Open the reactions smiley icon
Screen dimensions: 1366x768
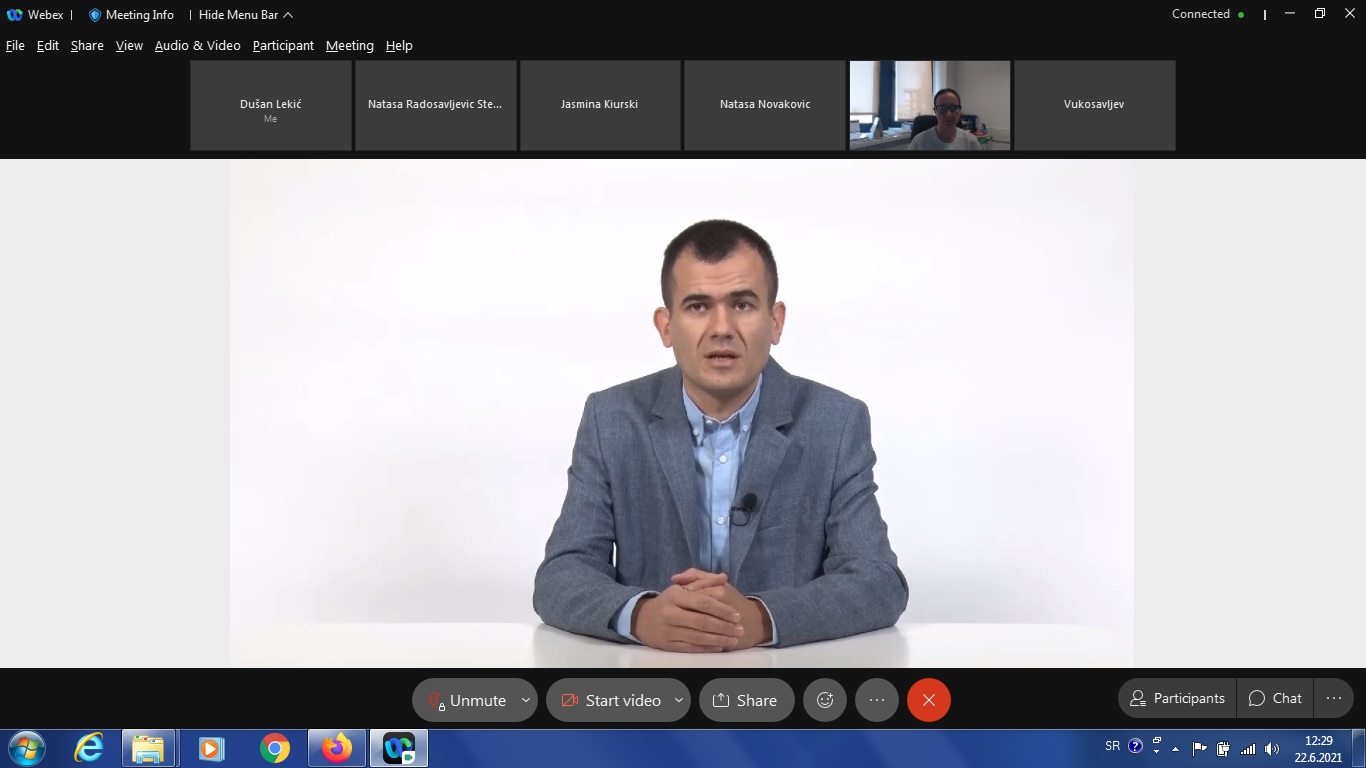pyautogui.click(x=825, y=700)
